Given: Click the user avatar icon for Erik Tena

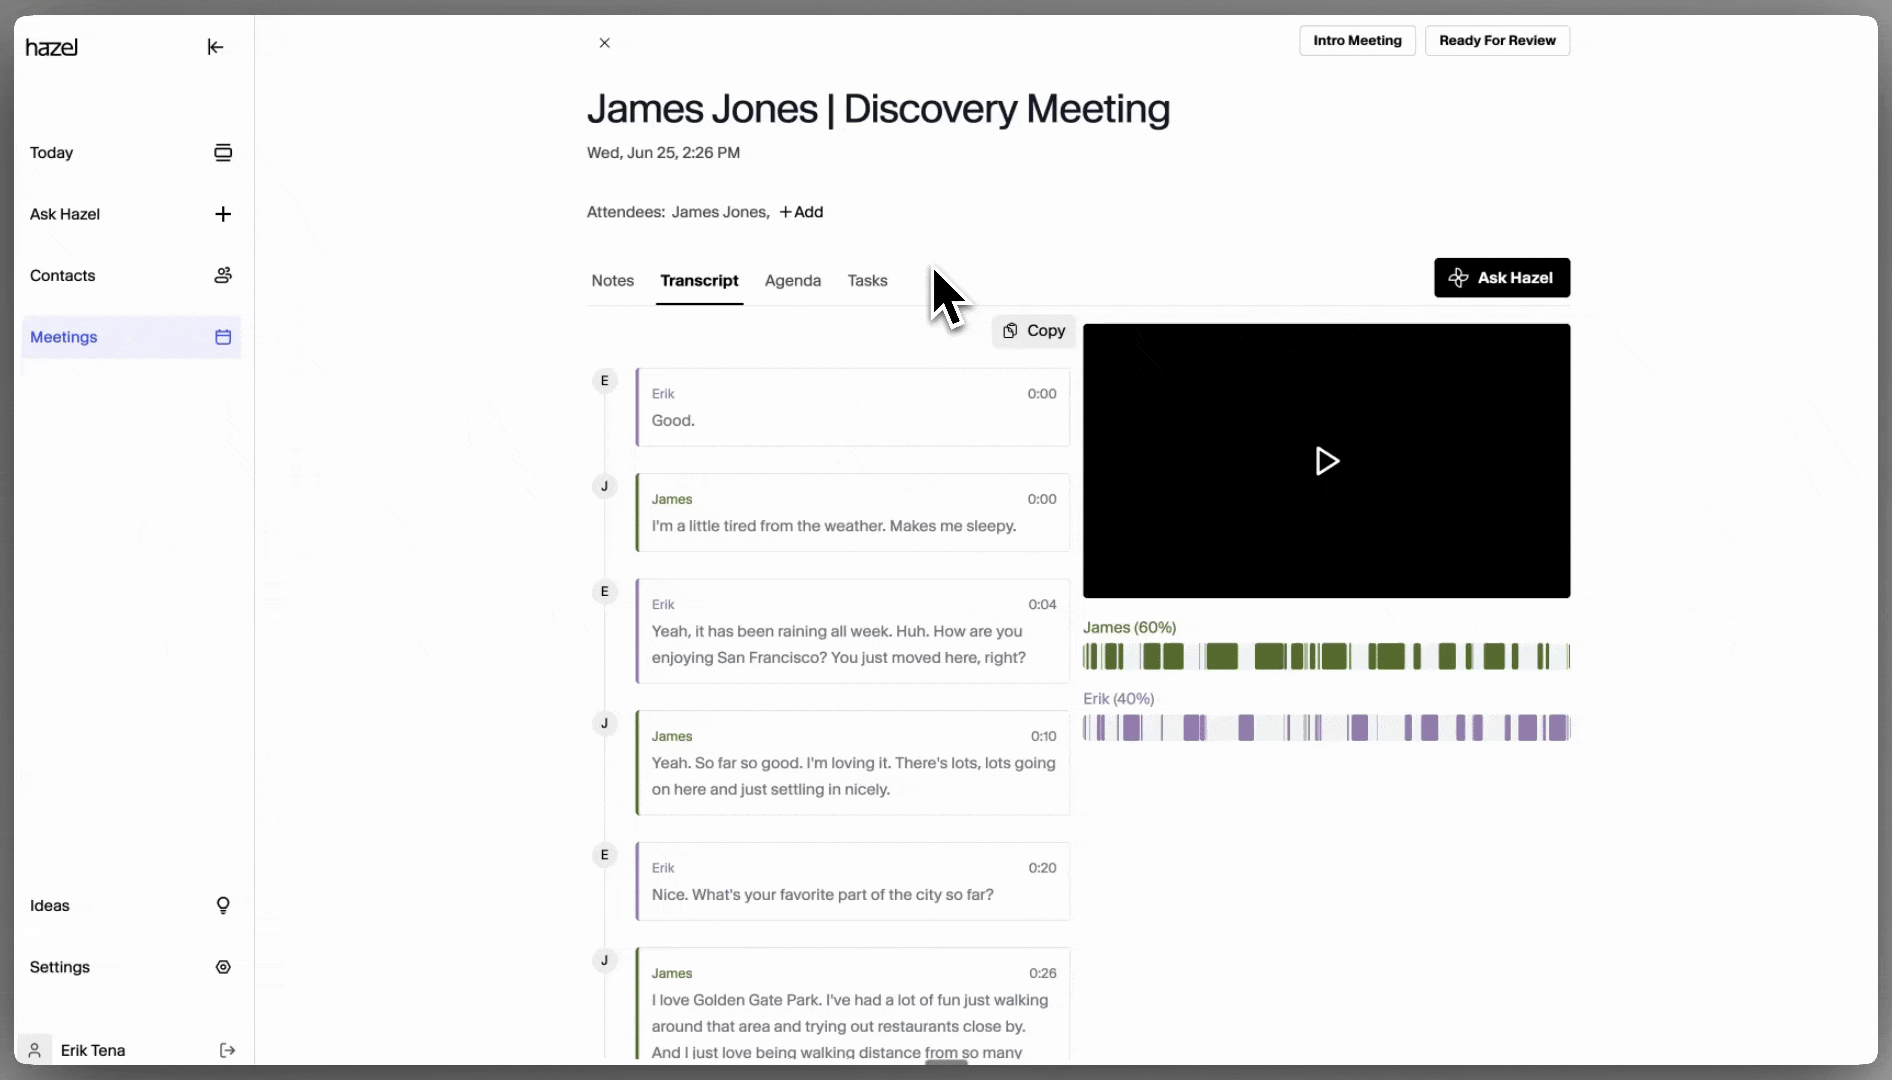Looking at the screenshot, I should (34, 1050).
